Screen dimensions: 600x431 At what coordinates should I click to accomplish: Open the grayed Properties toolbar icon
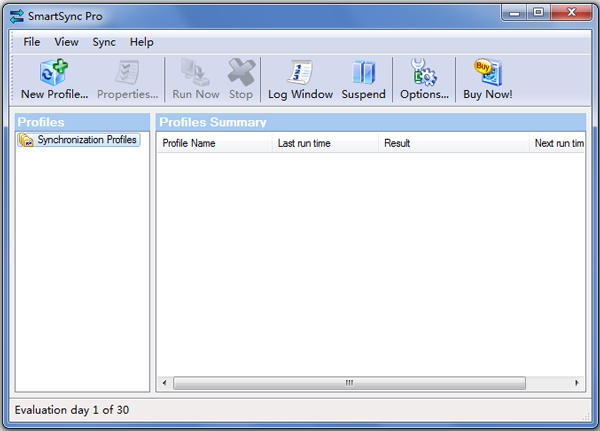point(127,79)
